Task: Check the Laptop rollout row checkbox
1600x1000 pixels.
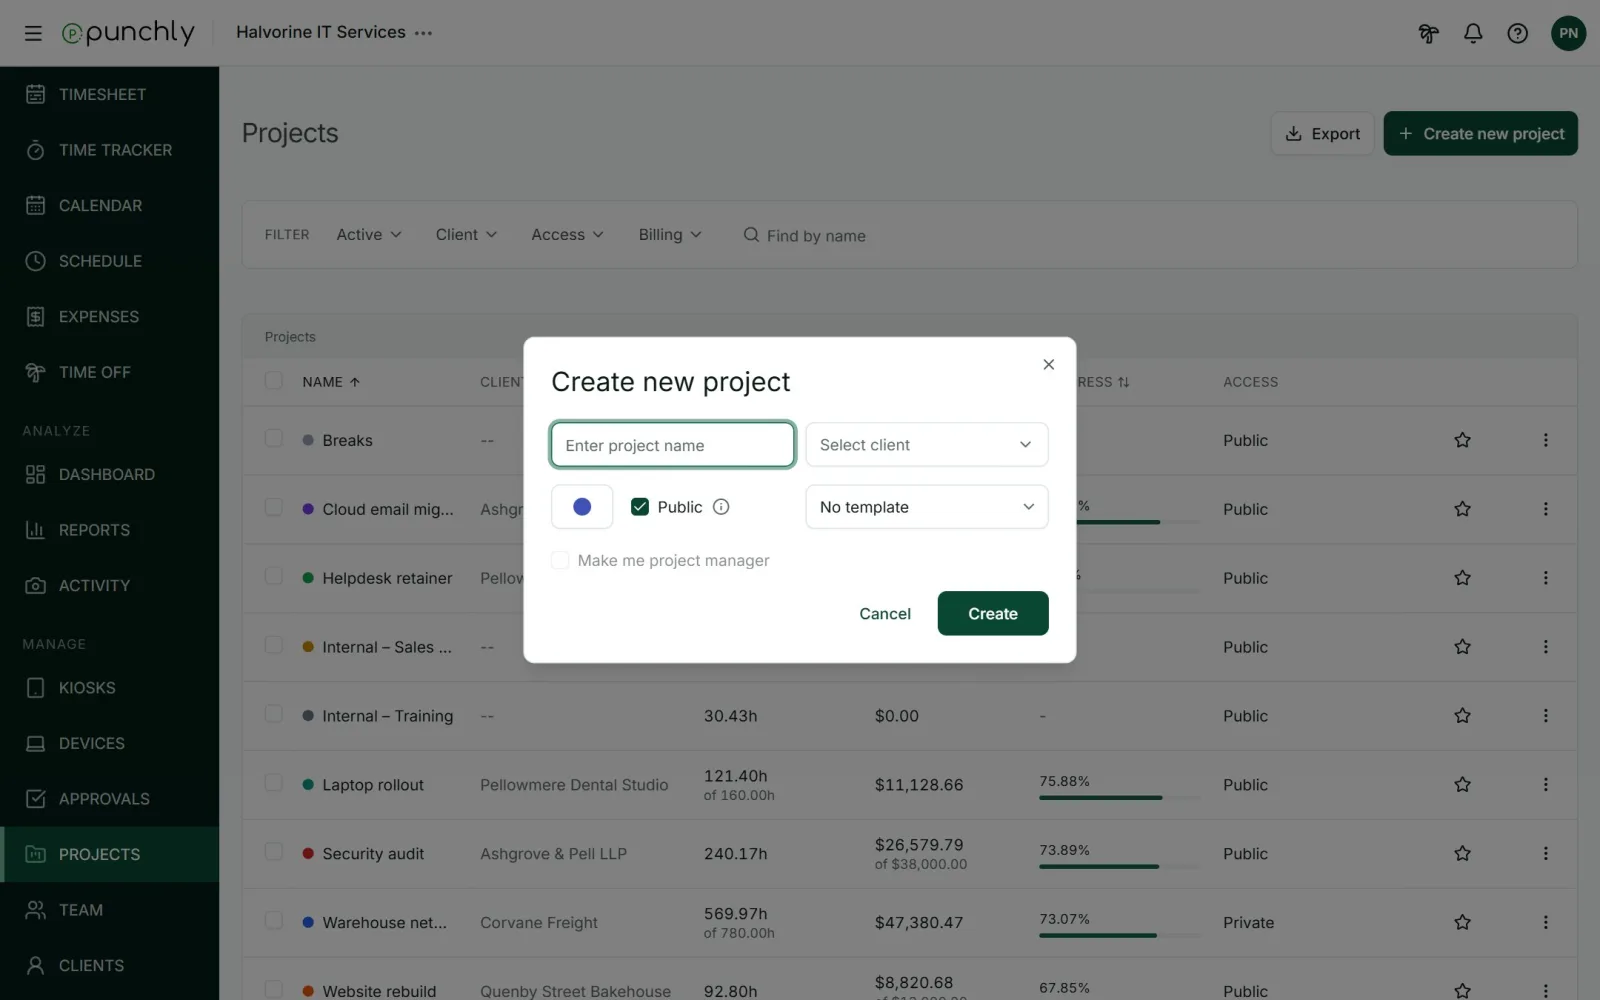Action: coord(274,784)
